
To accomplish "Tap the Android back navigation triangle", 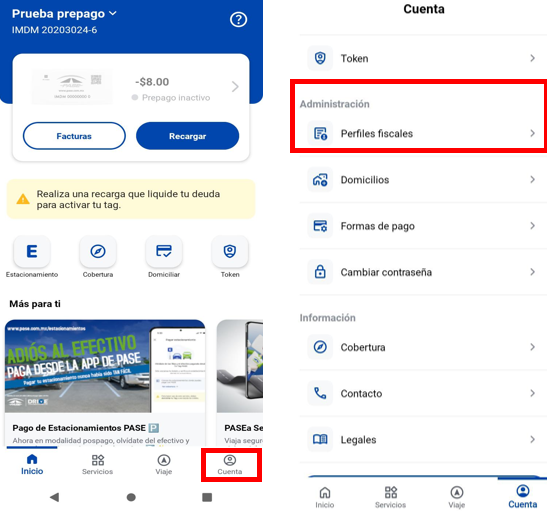I will click(x=54, y=497).
